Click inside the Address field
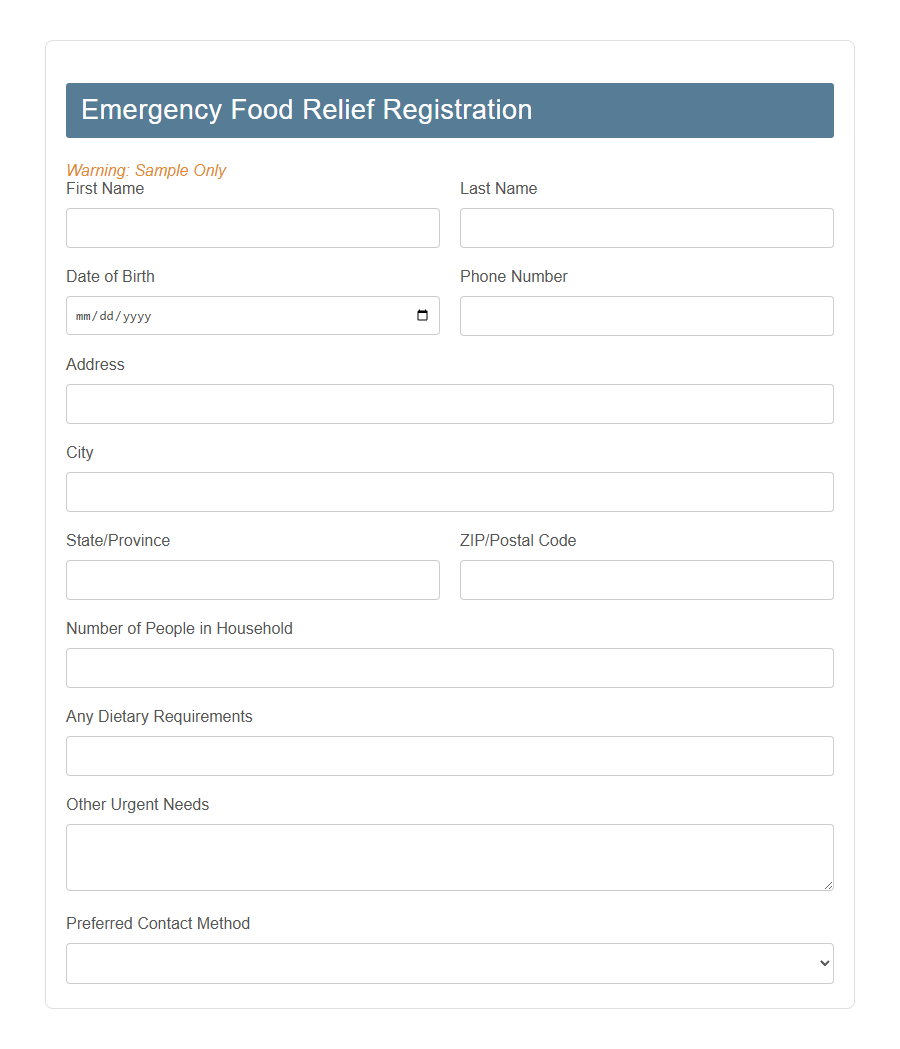 coord(450,404)
